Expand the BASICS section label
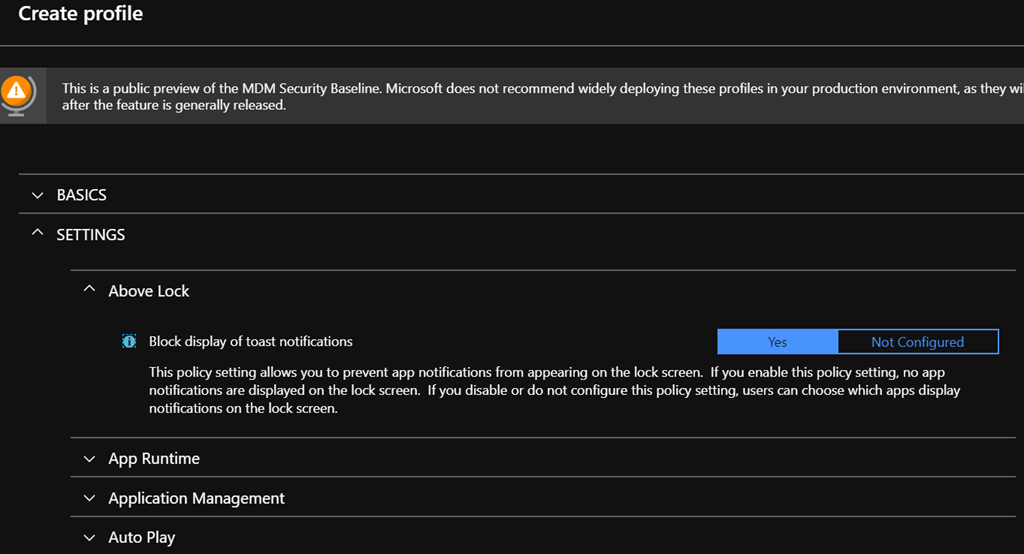The height and width of the screenshot is (554, 1024). (x=82, y=195)
